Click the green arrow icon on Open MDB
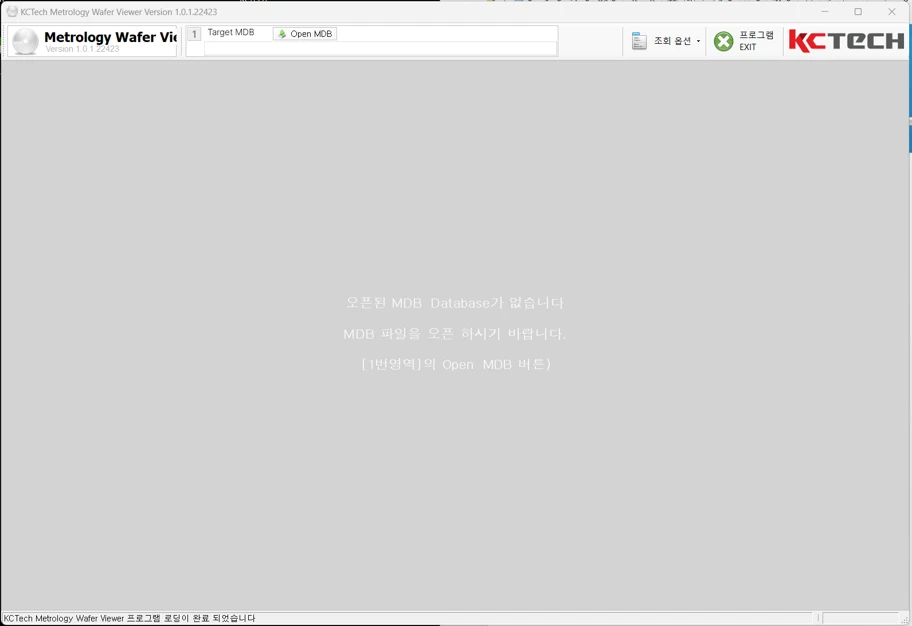Viewport: 912px width, 626px height. coord(282,34)
